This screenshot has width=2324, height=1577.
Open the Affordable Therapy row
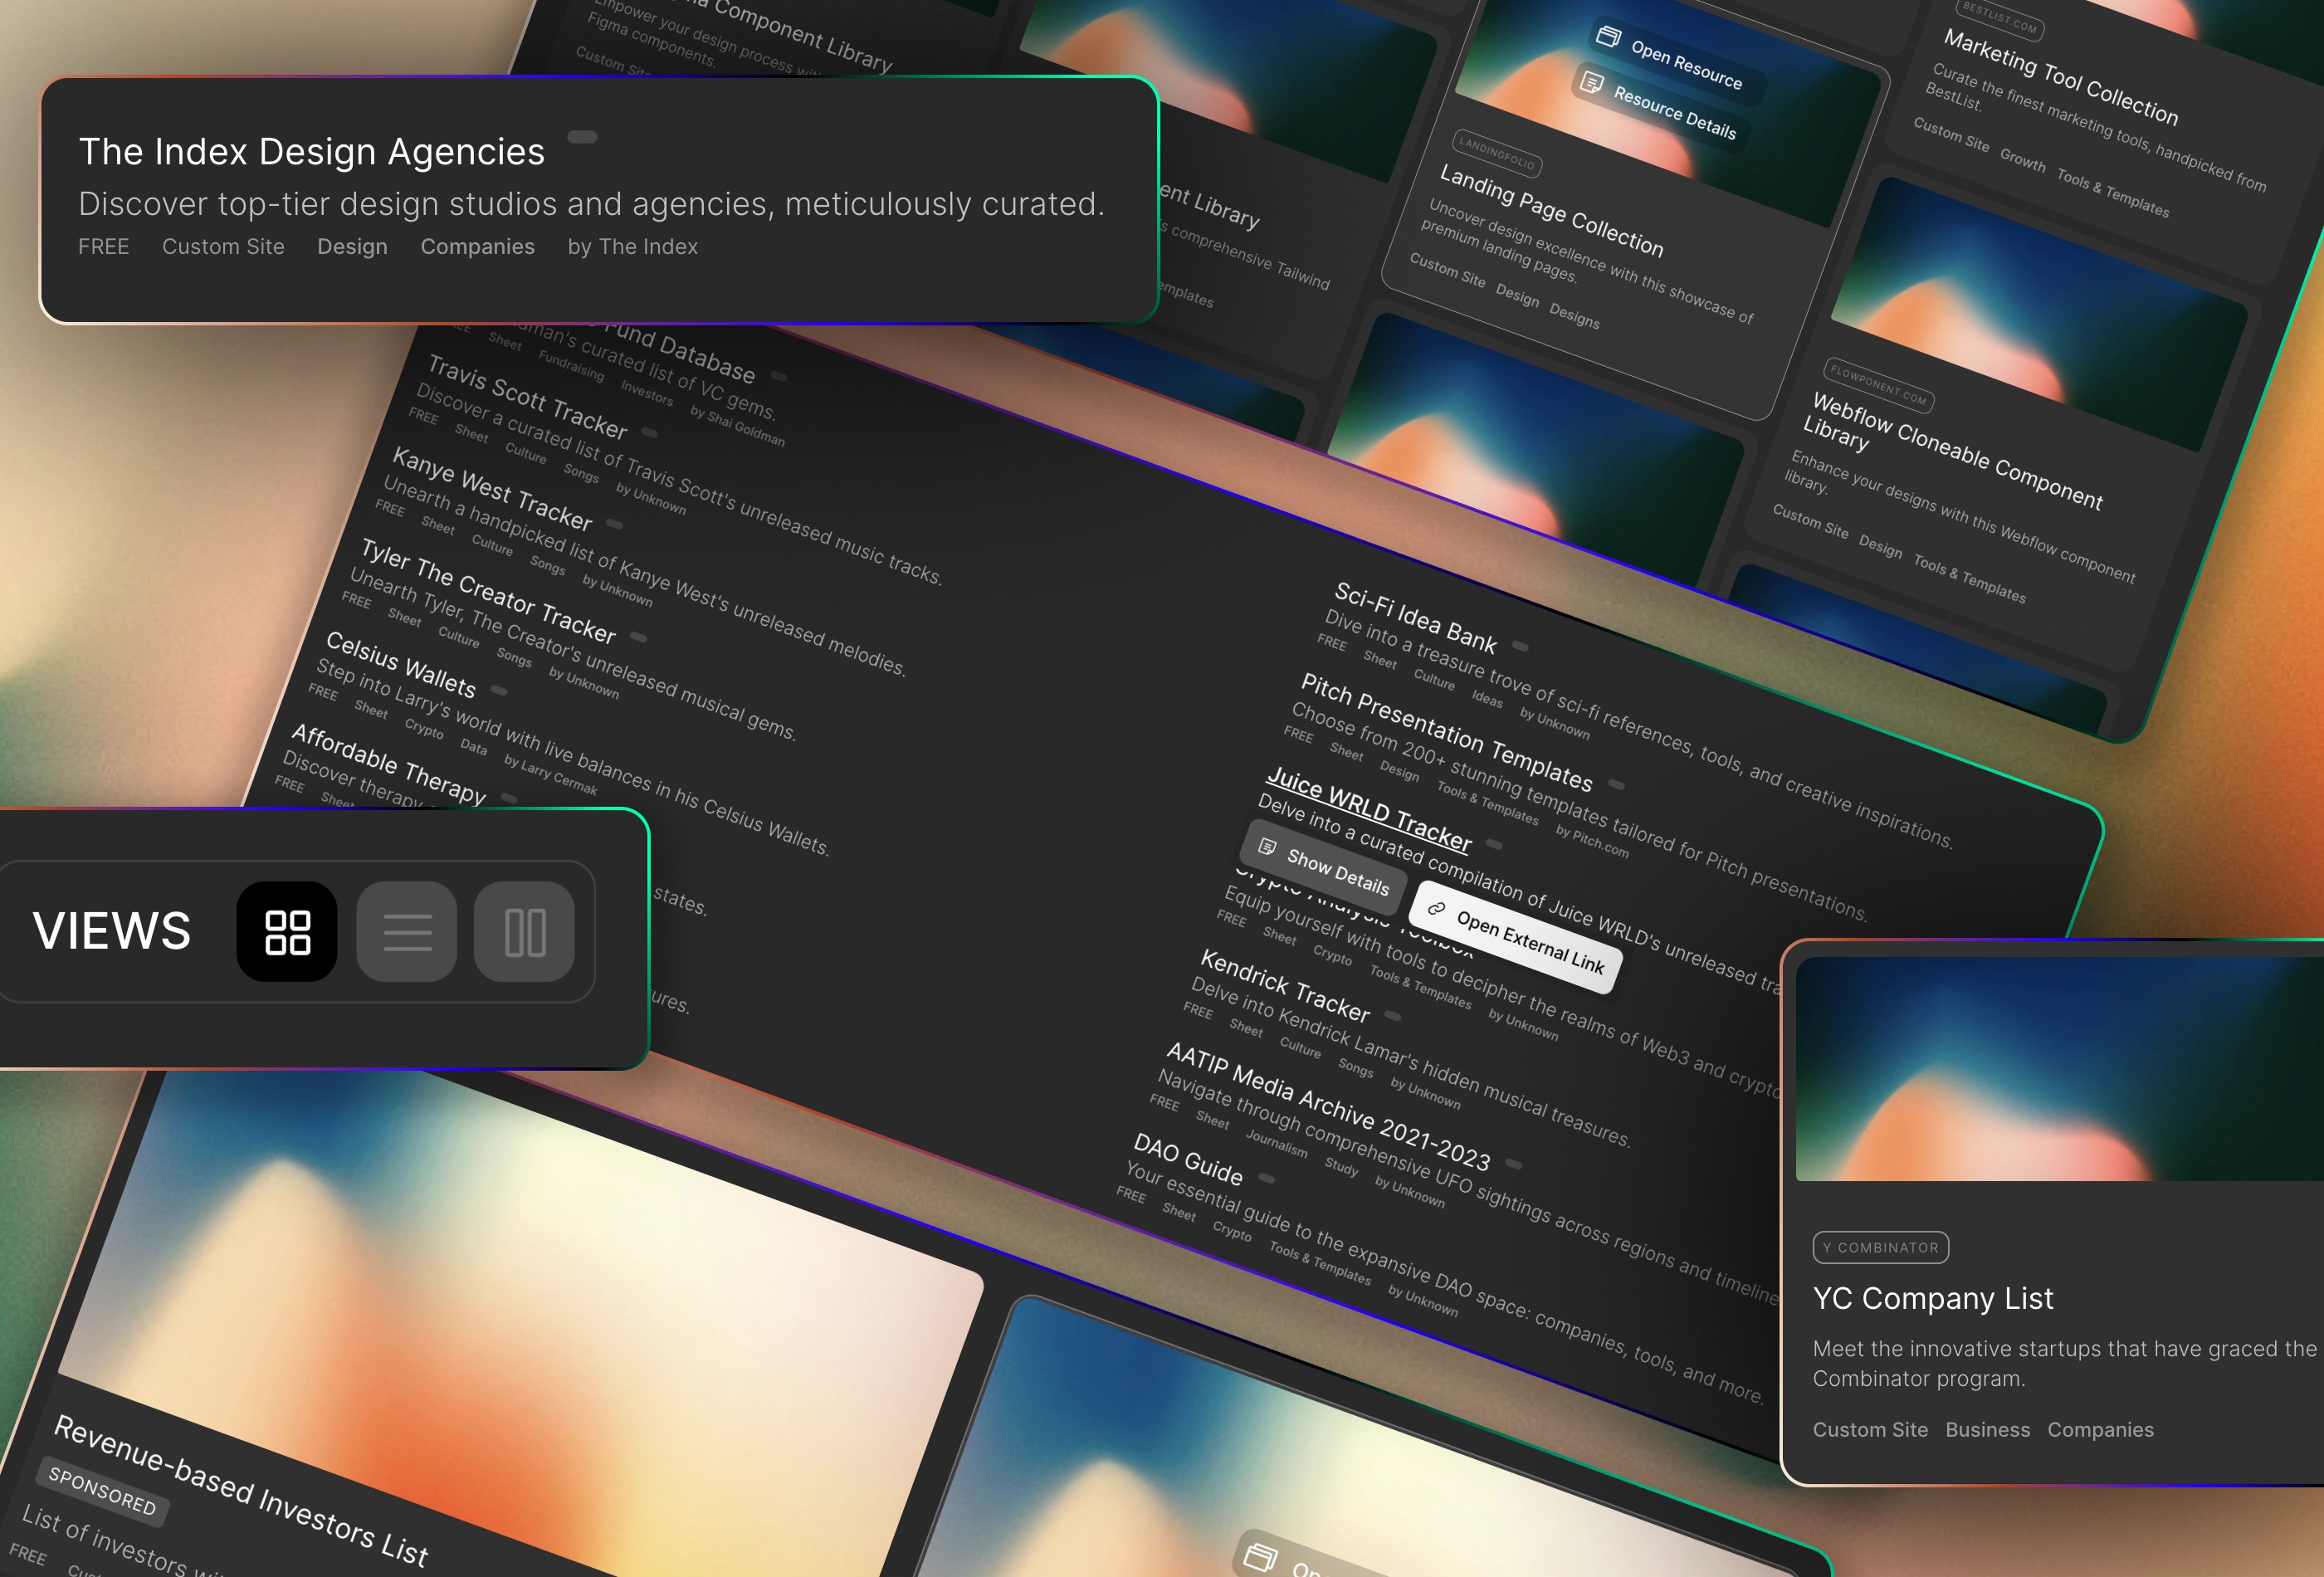click(389, 764)
